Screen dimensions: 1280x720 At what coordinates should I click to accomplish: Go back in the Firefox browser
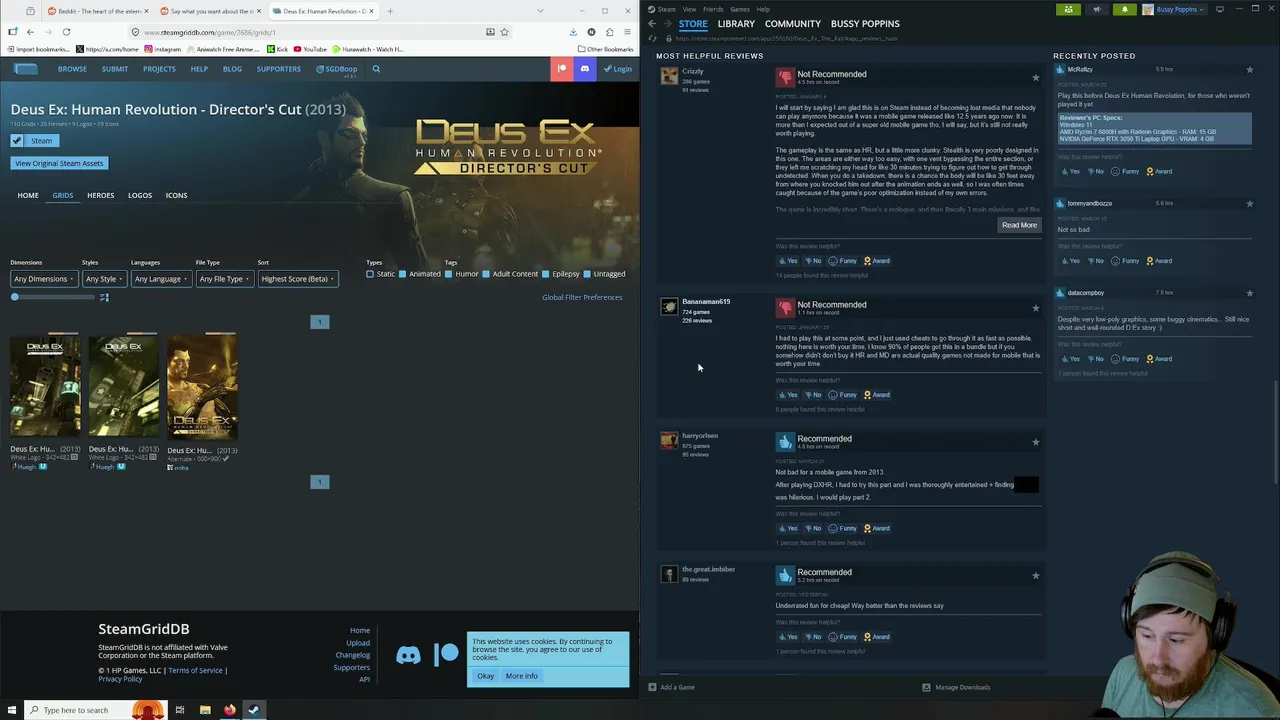(x=30, y=32)
